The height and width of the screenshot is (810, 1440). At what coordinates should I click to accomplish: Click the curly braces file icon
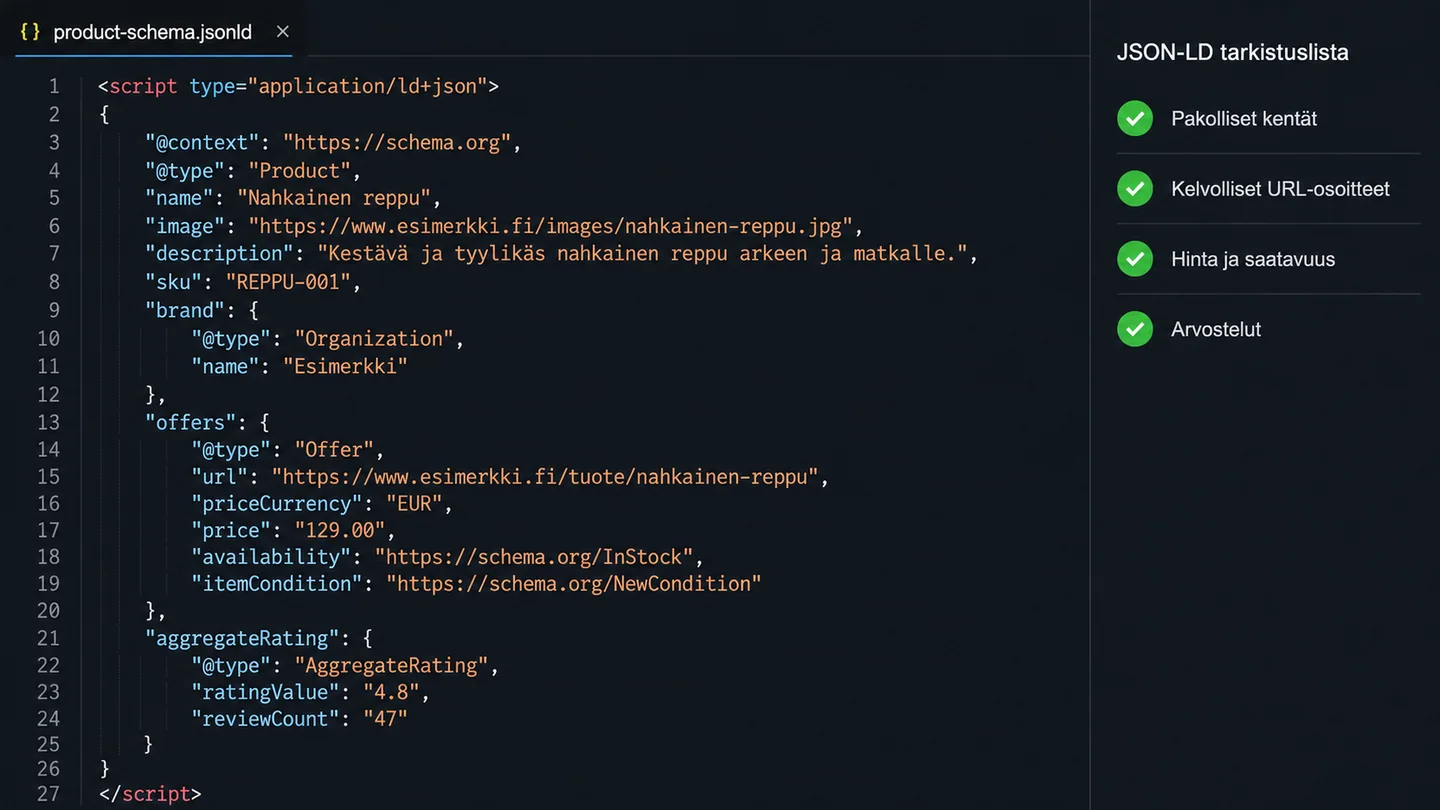(x=31, y=32)
